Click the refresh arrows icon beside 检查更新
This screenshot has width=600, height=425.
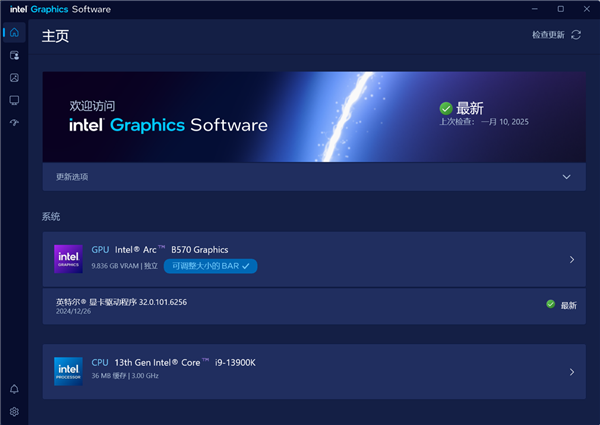pos(576,35)
